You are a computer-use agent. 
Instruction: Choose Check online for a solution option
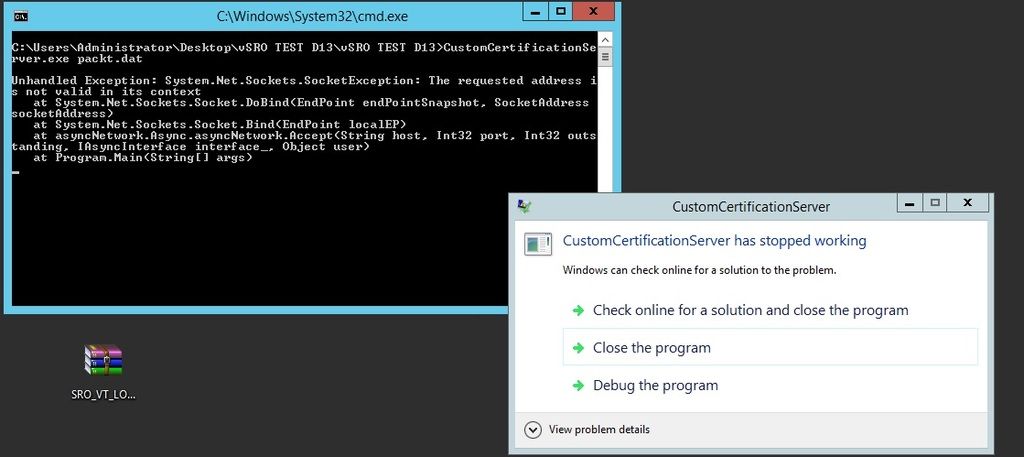pyautogui.click(x=750, y=310)
